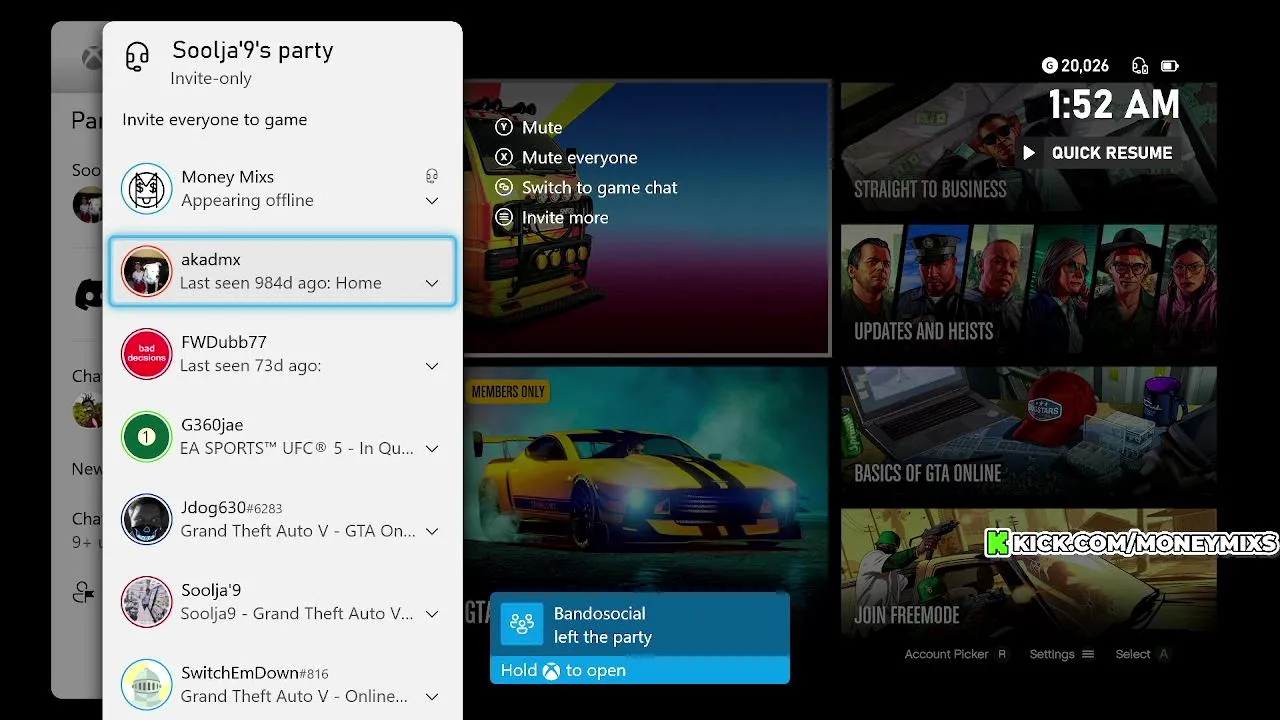This screenshot has width=1280, height=720.
Task: Open Basics of GTA Online tile
Action: pyautogui.click(x=1028, y=430)
